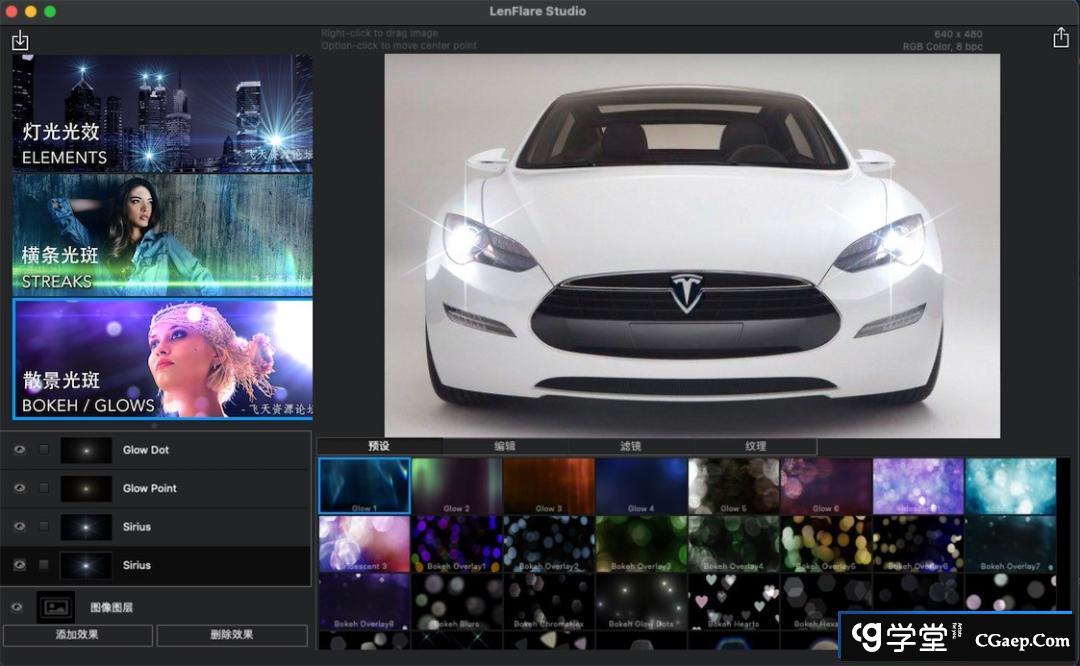The image size is (1080, 666).
Task: Select the Glow 5 preset thumbnail
Action: 733,486
